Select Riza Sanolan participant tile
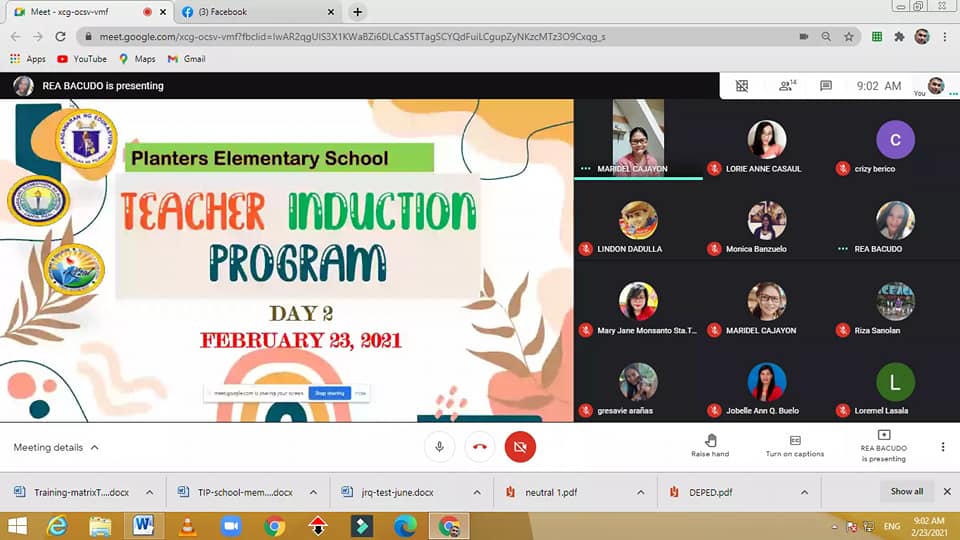 (x=896, y=301)
